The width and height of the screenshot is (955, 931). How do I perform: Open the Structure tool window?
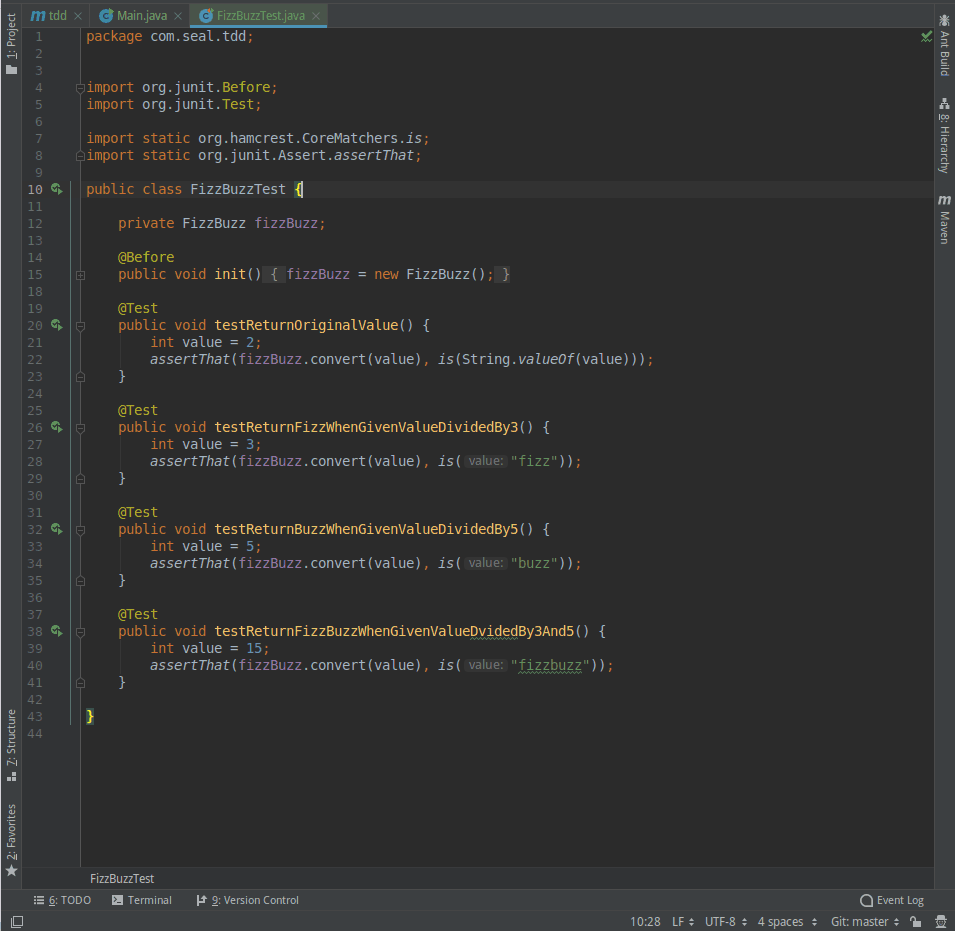[11, 745]
